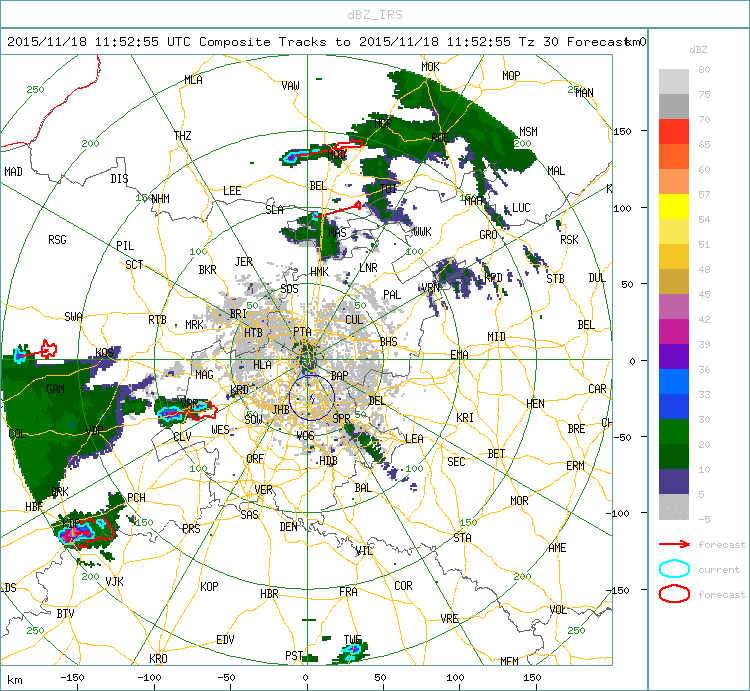Click the blue circle southeast of JHB

[x=311, y=398]
